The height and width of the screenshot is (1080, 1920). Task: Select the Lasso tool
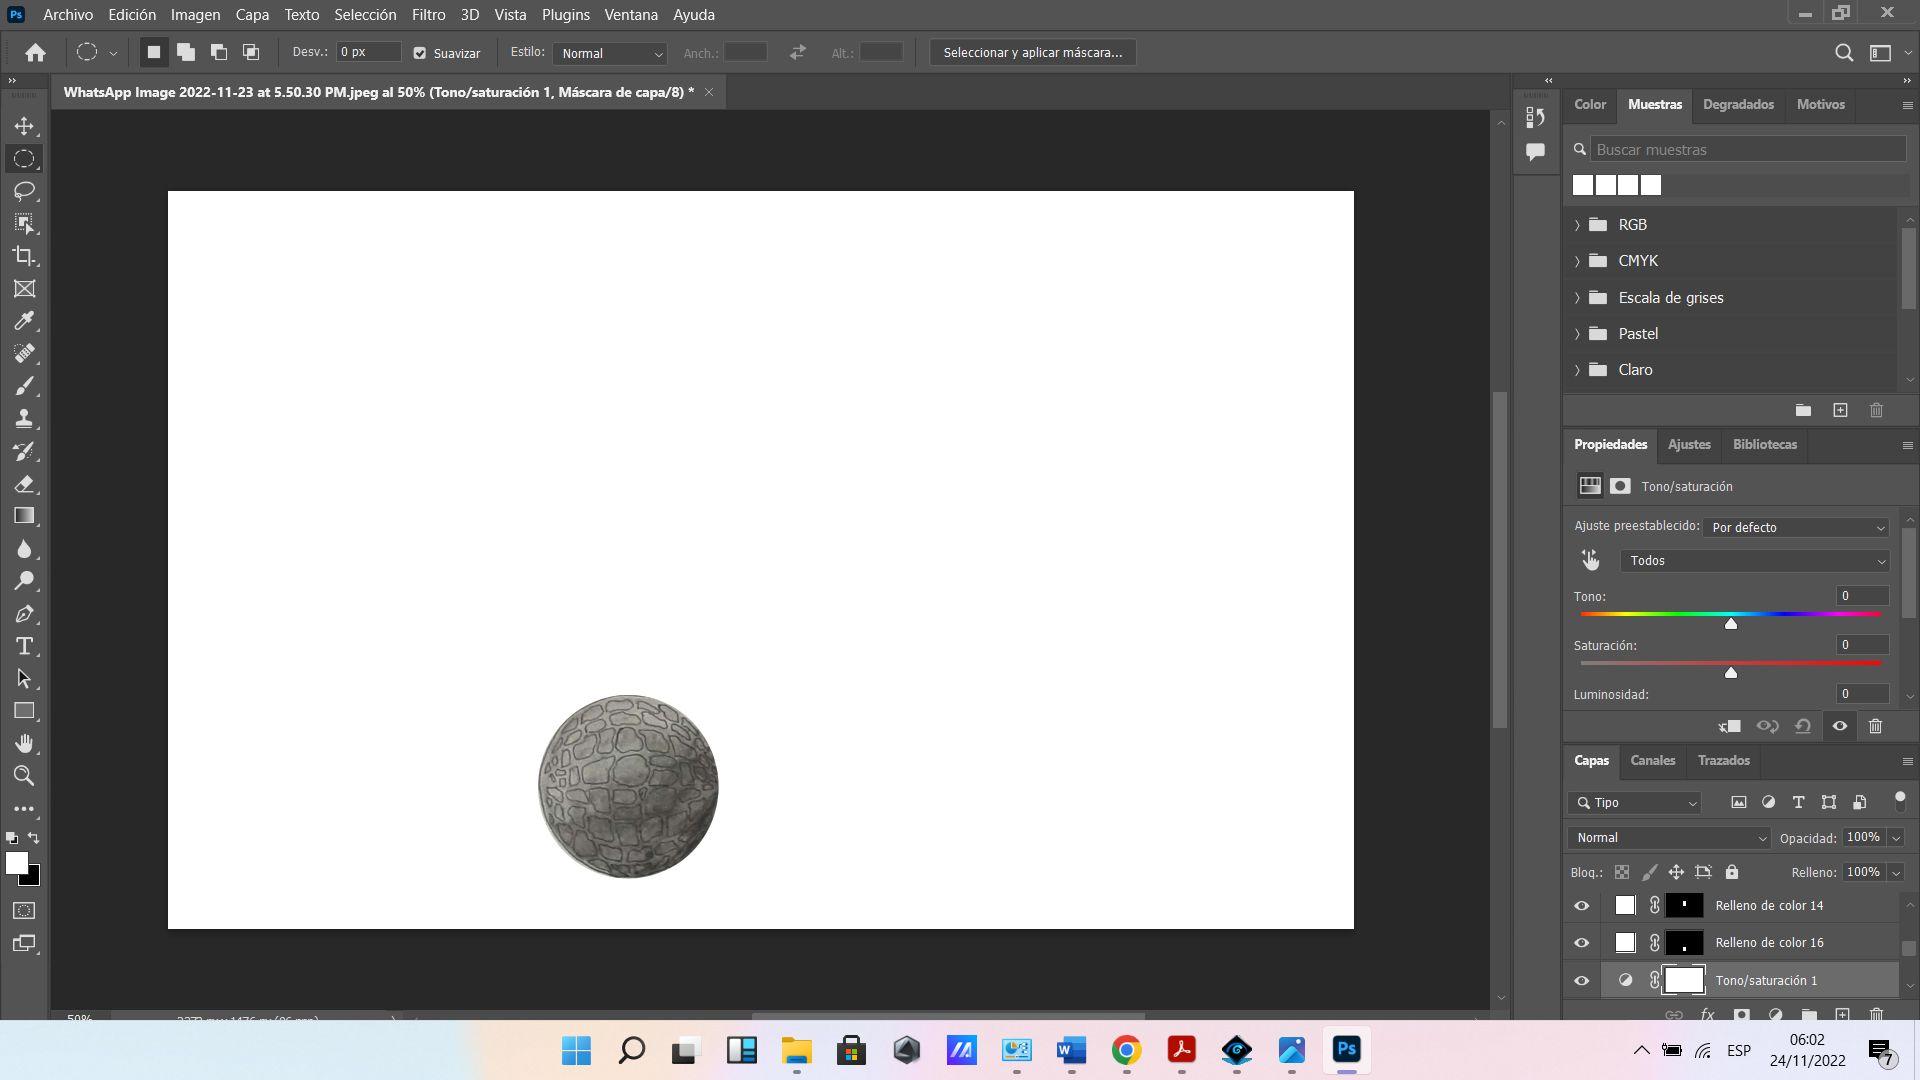point(24,191)
